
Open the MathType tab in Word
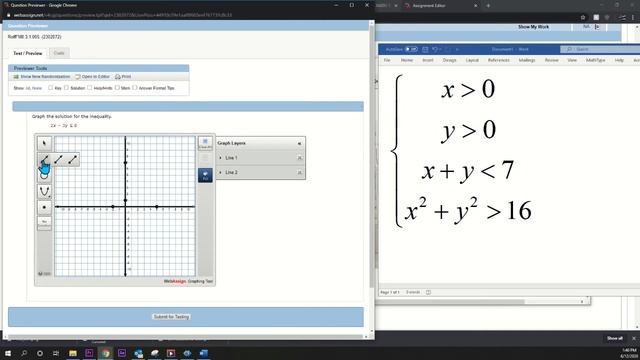(596, 60)
